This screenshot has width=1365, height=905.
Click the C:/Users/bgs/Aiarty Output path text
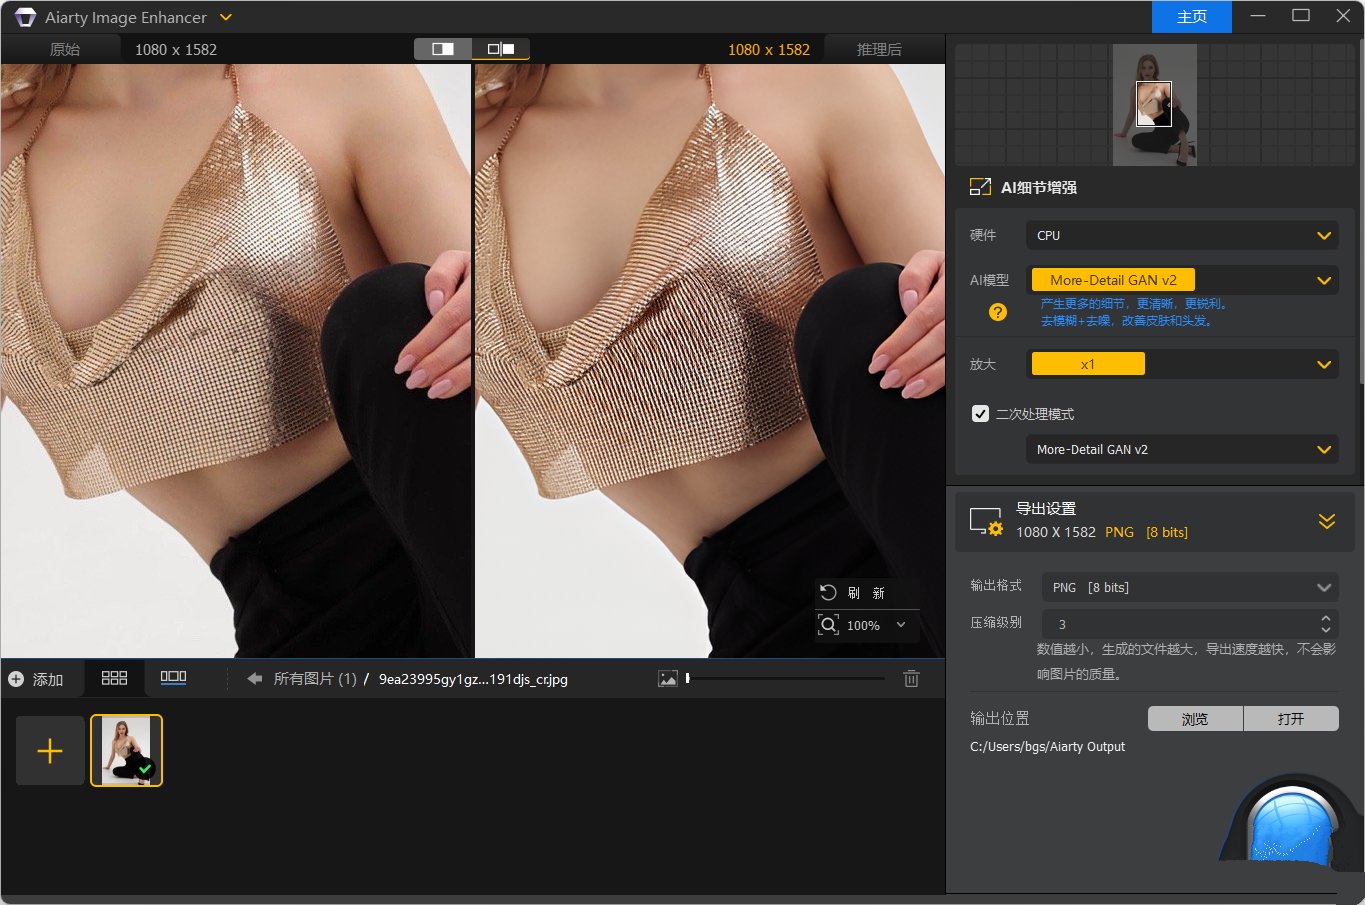pyautogui.click(x=1047, y=747)
